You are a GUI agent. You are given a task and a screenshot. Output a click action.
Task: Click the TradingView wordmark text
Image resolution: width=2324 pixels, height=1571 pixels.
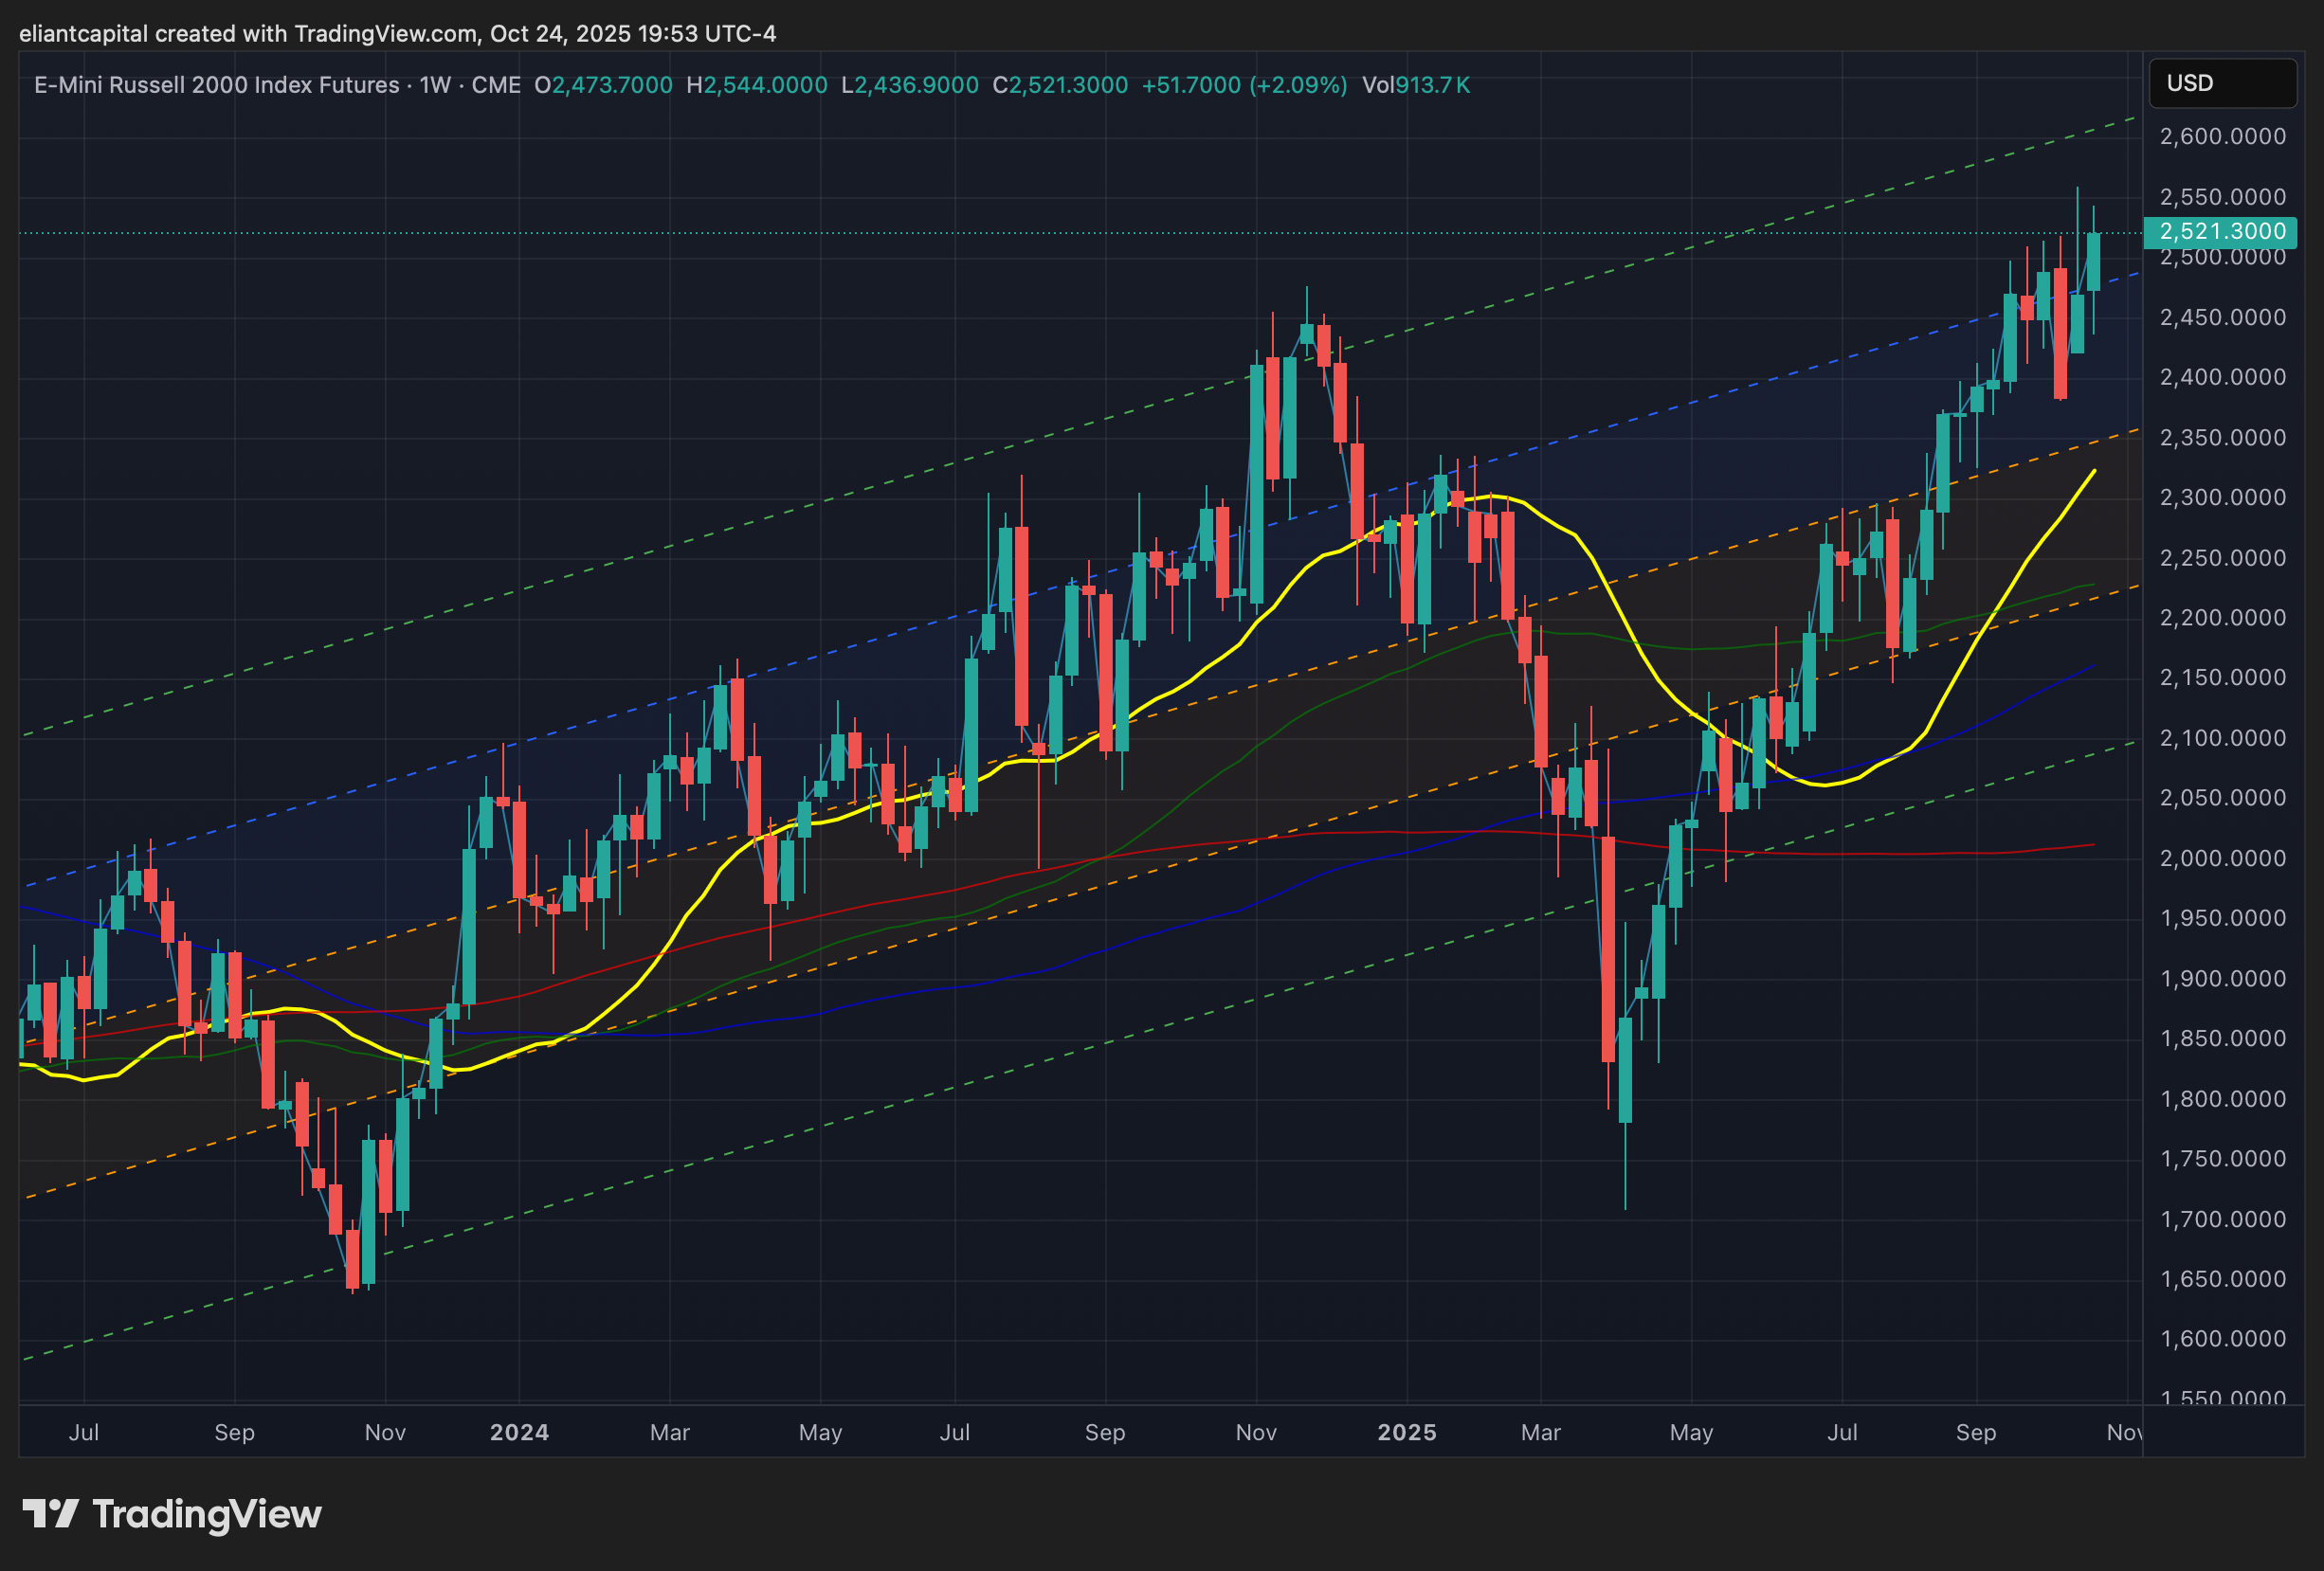click(x=206, y=1514)
